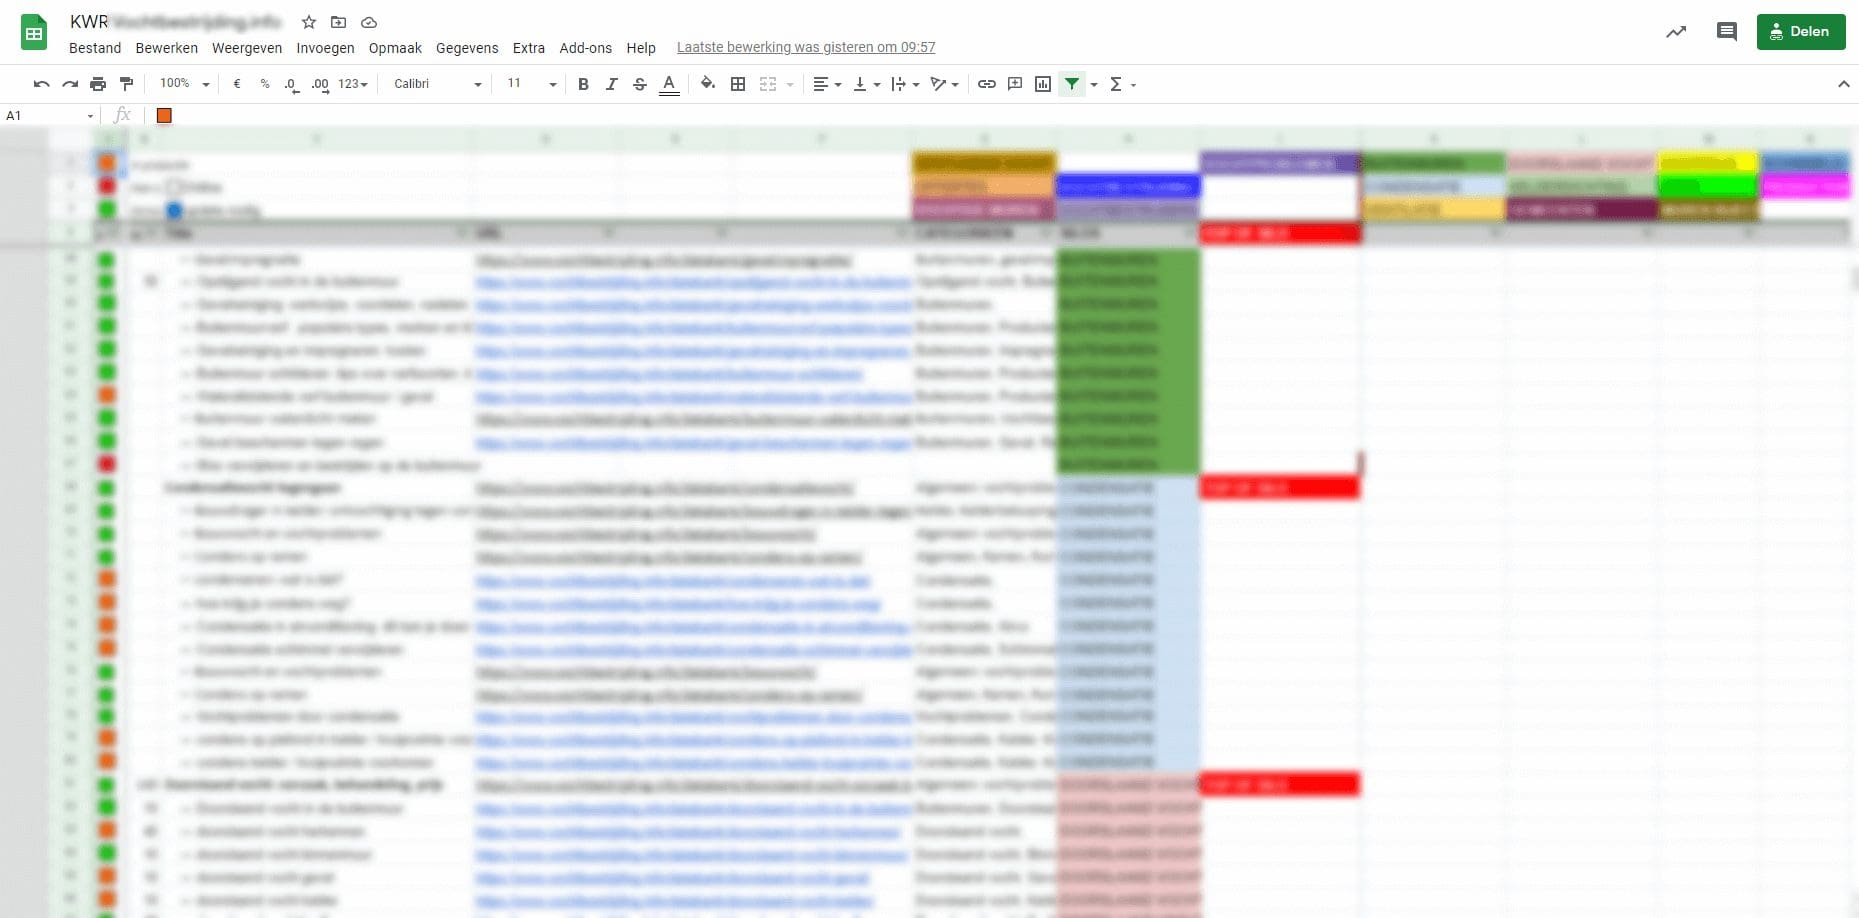Open the Bestand menu
Screen dimensions: 1859x918
pos(95,48)
